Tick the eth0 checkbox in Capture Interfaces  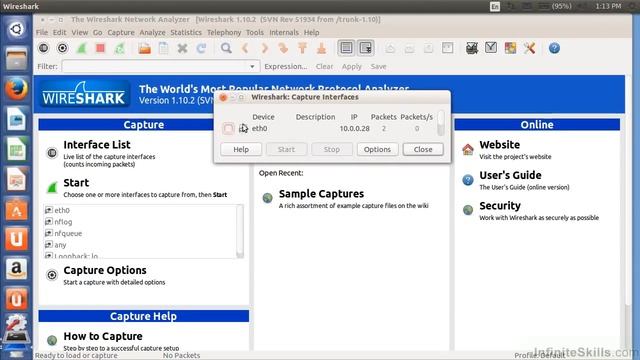coord(228,129)
